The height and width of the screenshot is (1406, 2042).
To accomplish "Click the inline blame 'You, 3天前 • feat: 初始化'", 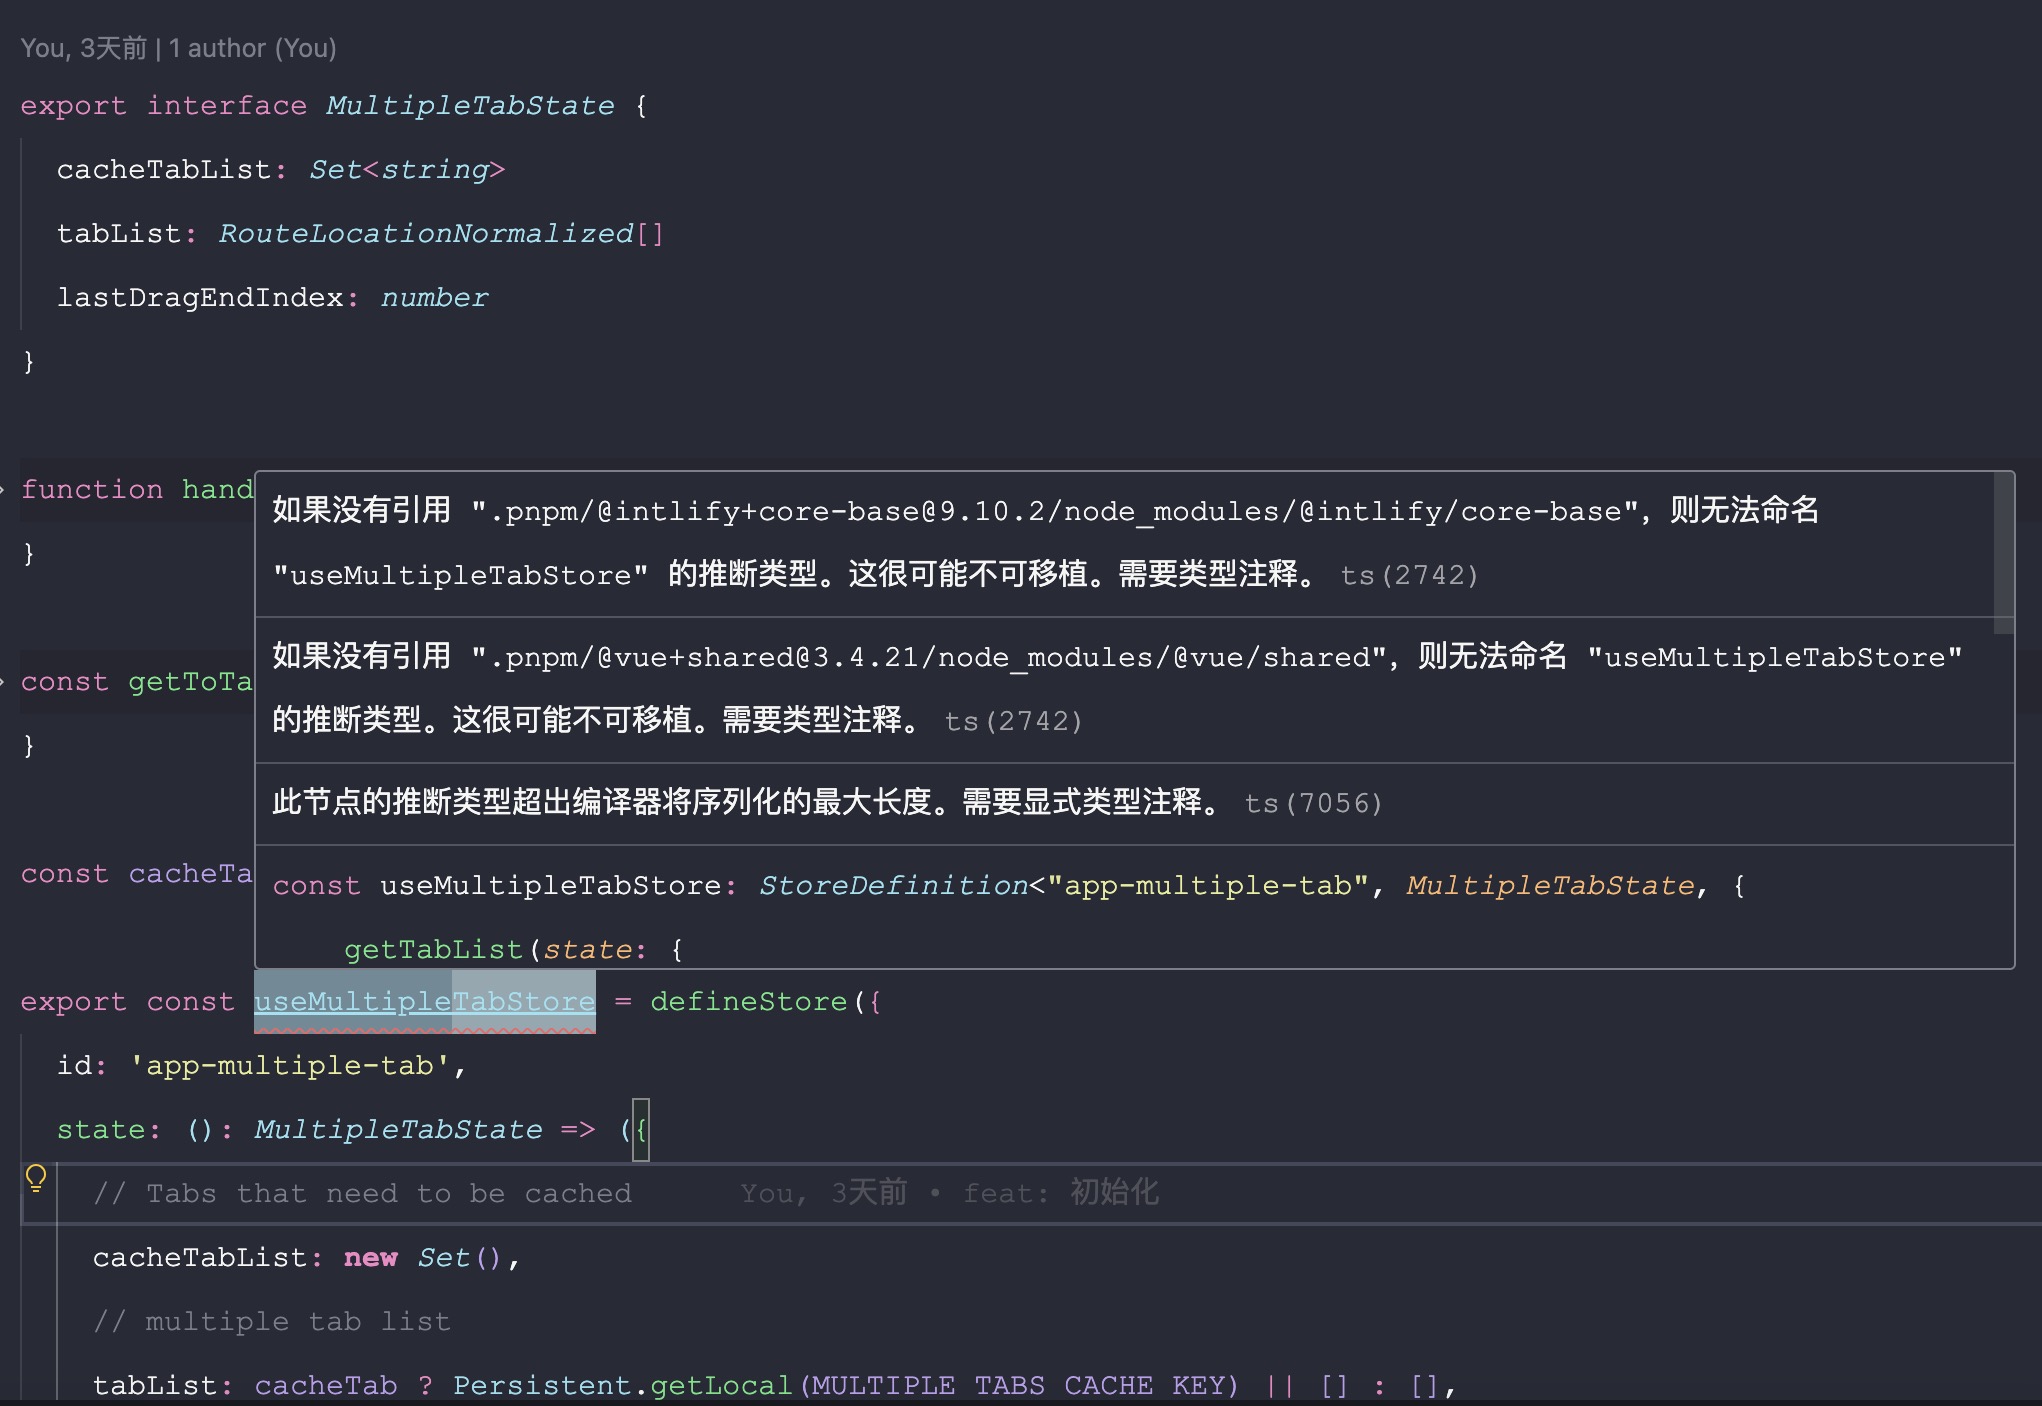I will click(x=949, y=1193).
